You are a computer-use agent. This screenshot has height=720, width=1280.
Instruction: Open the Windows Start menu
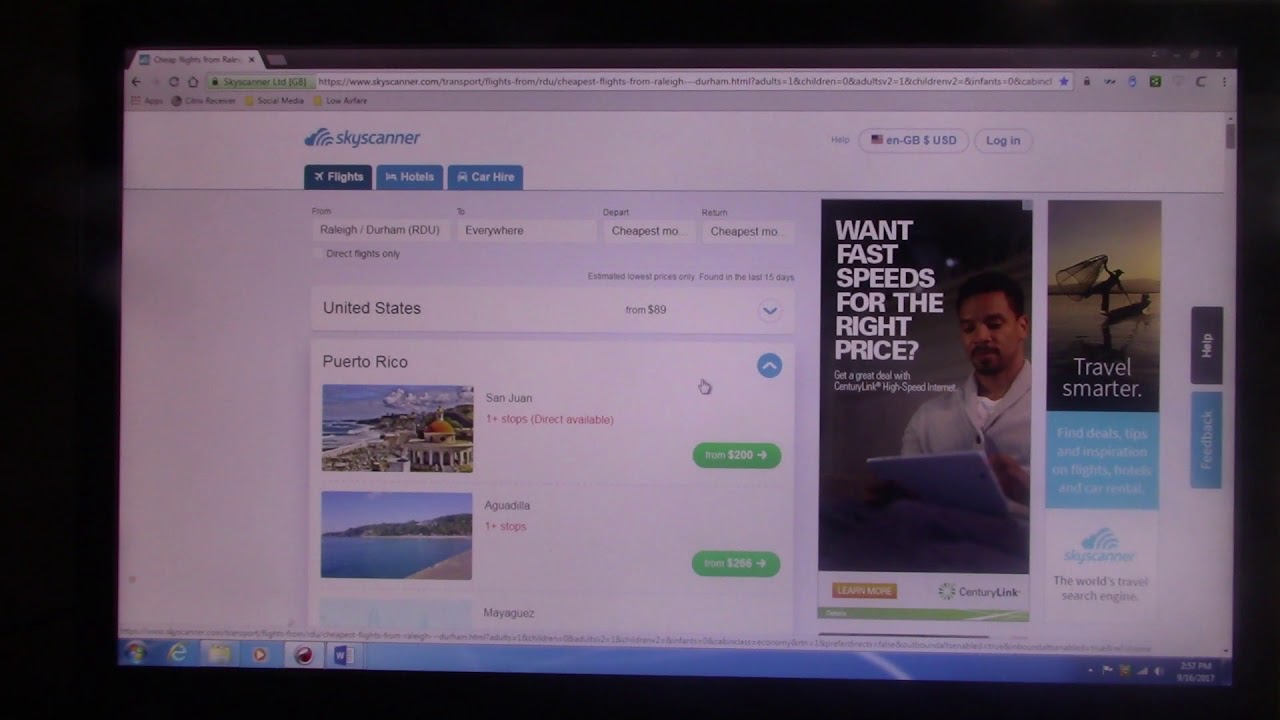tap(135, 654)
